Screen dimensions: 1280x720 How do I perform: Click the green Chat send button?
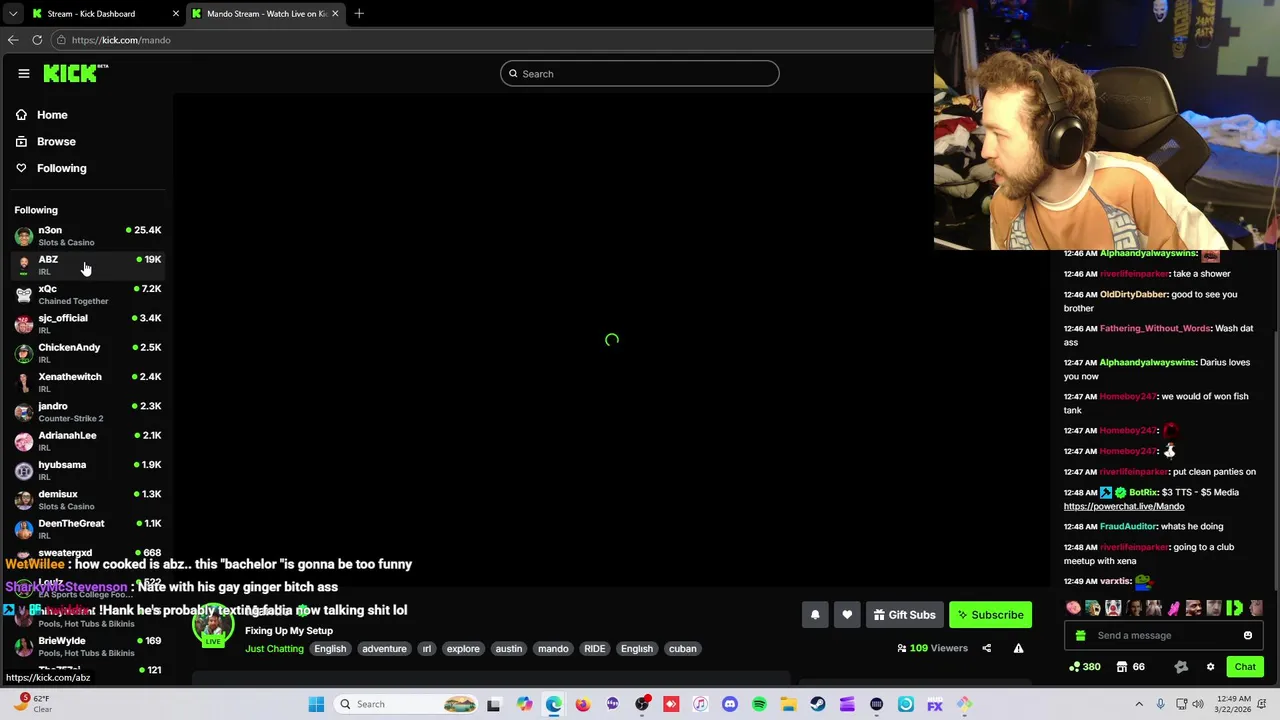pos(1245,667)
